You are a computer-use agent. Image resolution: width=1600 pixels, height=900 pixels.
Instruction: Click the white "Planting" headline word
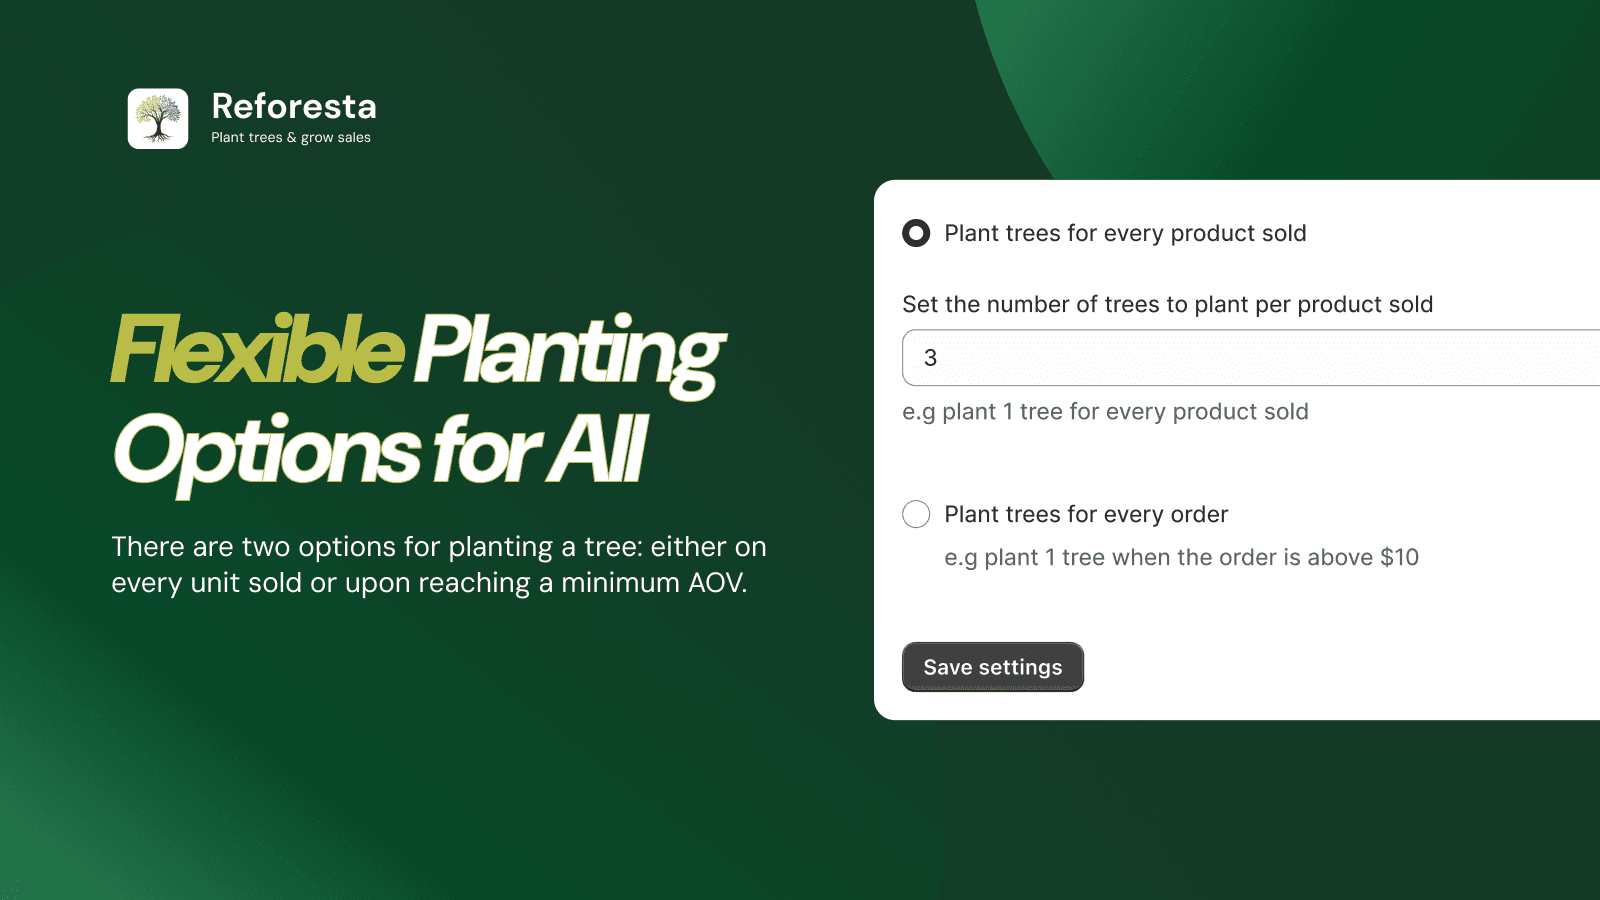[569, 352]
